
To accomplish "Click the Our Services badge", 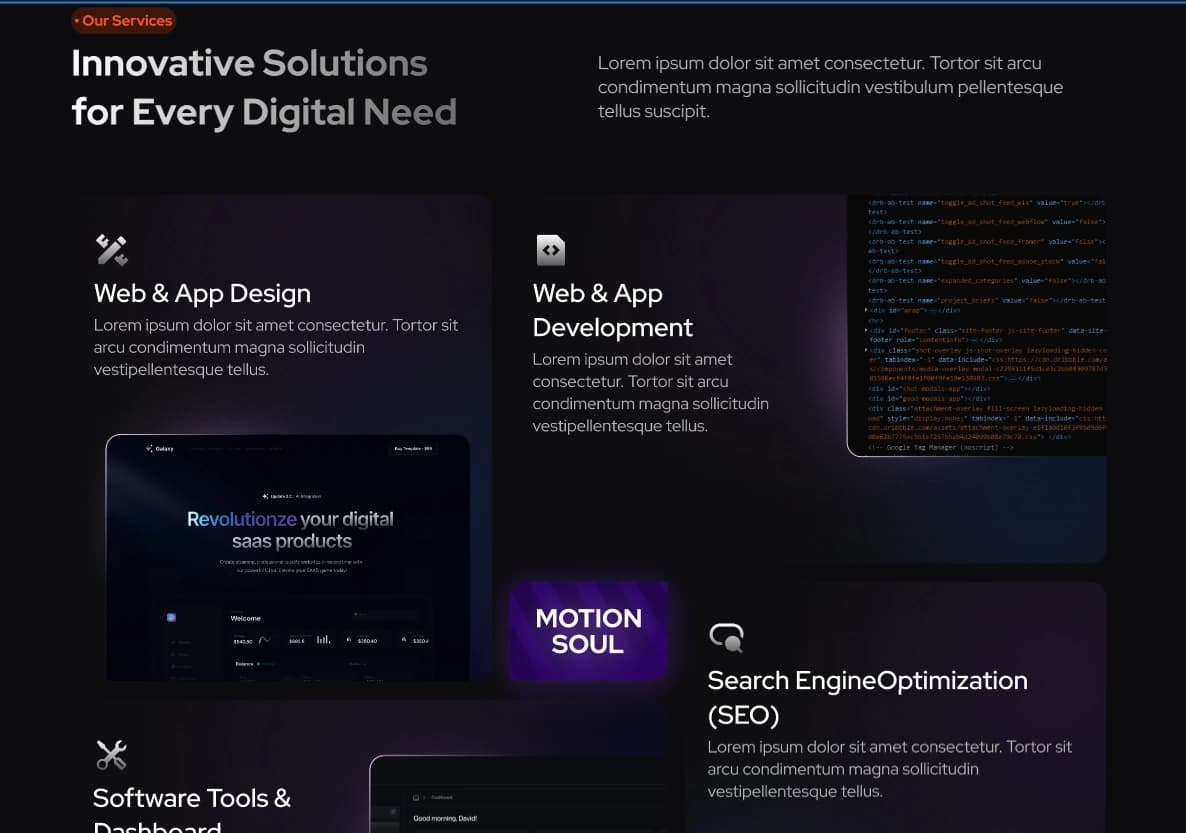I will [123, 20].
